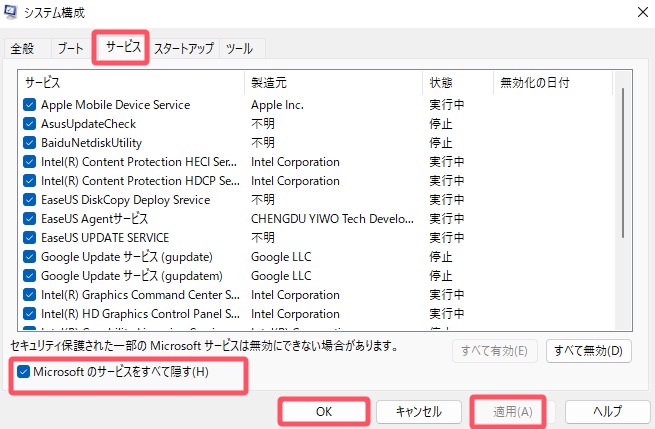This screenshot has height=429, width=655.
Task: Open the ツール tab
Action: tap(239, 48)
